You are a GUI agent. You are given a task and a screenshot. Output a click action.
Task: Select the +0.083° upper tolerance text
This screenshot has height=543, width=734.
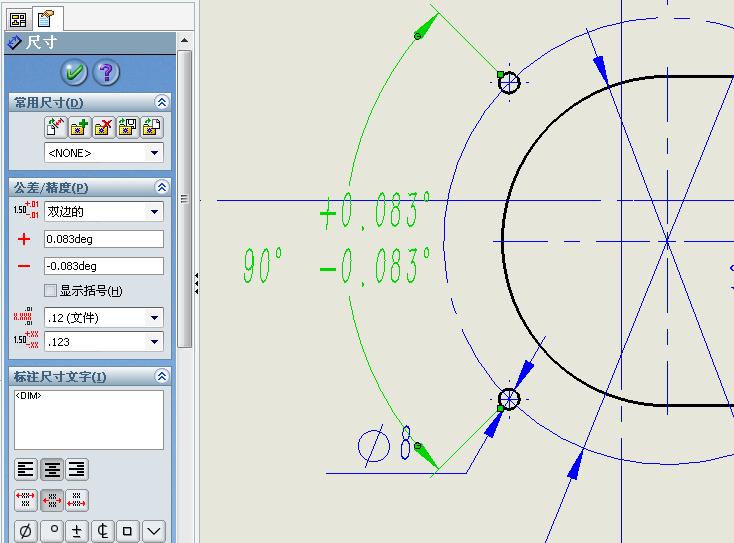(374, 212)
